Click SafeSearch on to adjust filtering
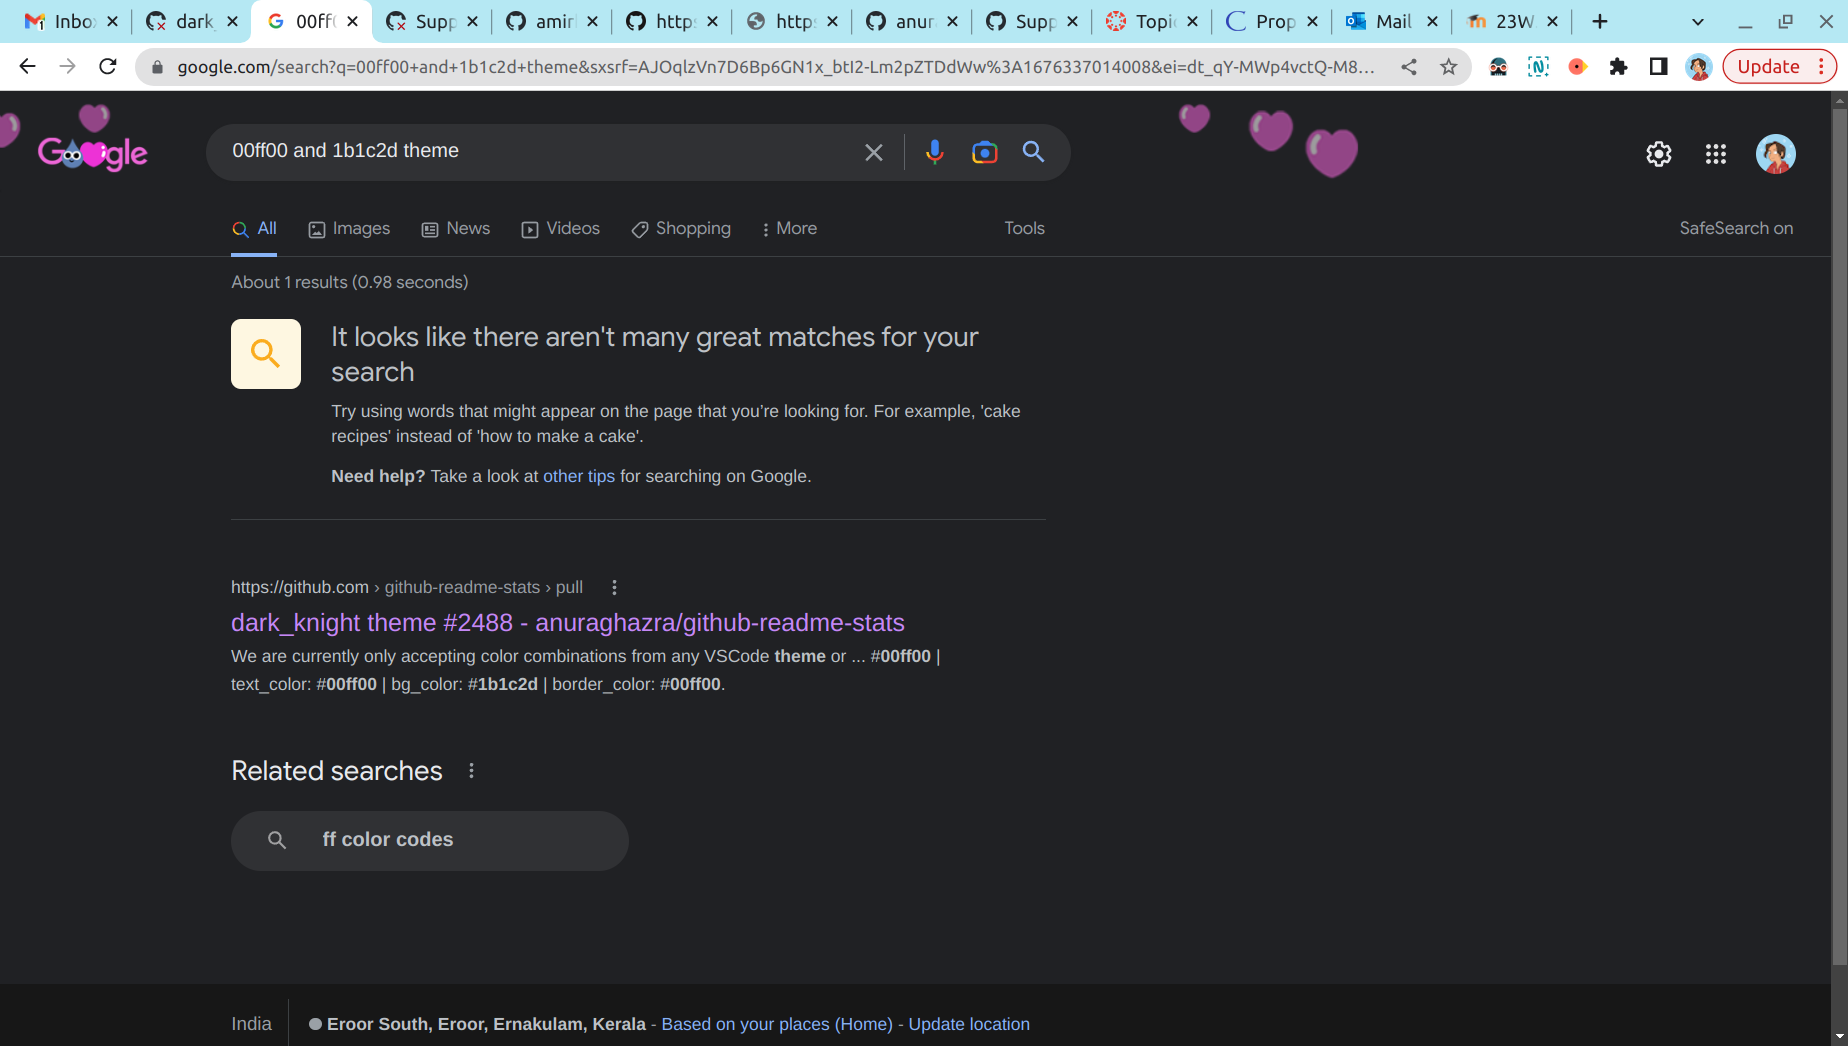The height and width of the screenshot is (1046, 1848). point(1736,228)
